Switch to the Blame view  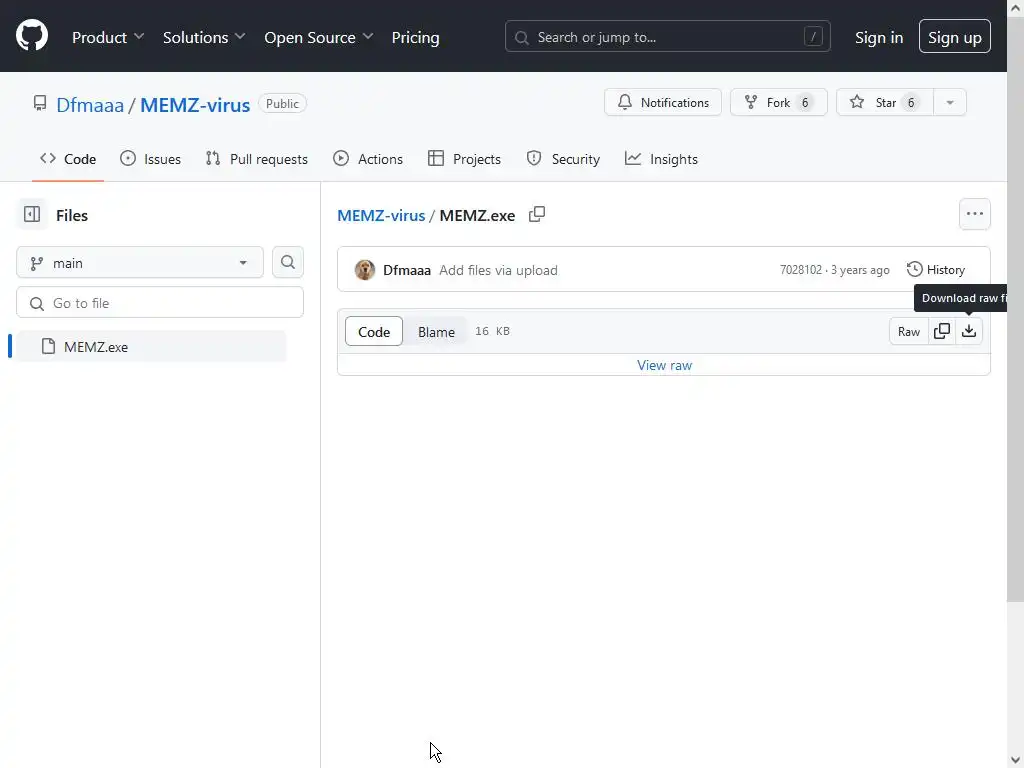click(x=436, y=332)
